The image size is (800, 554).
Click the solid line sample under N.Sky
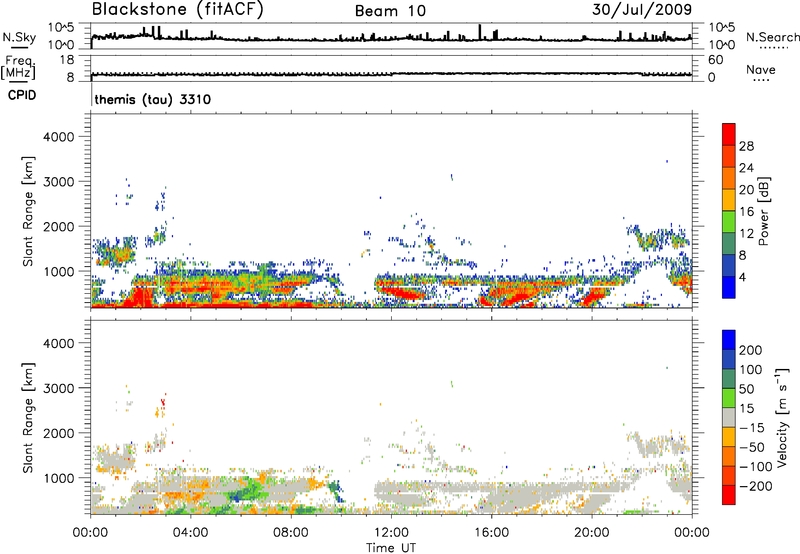19,48
